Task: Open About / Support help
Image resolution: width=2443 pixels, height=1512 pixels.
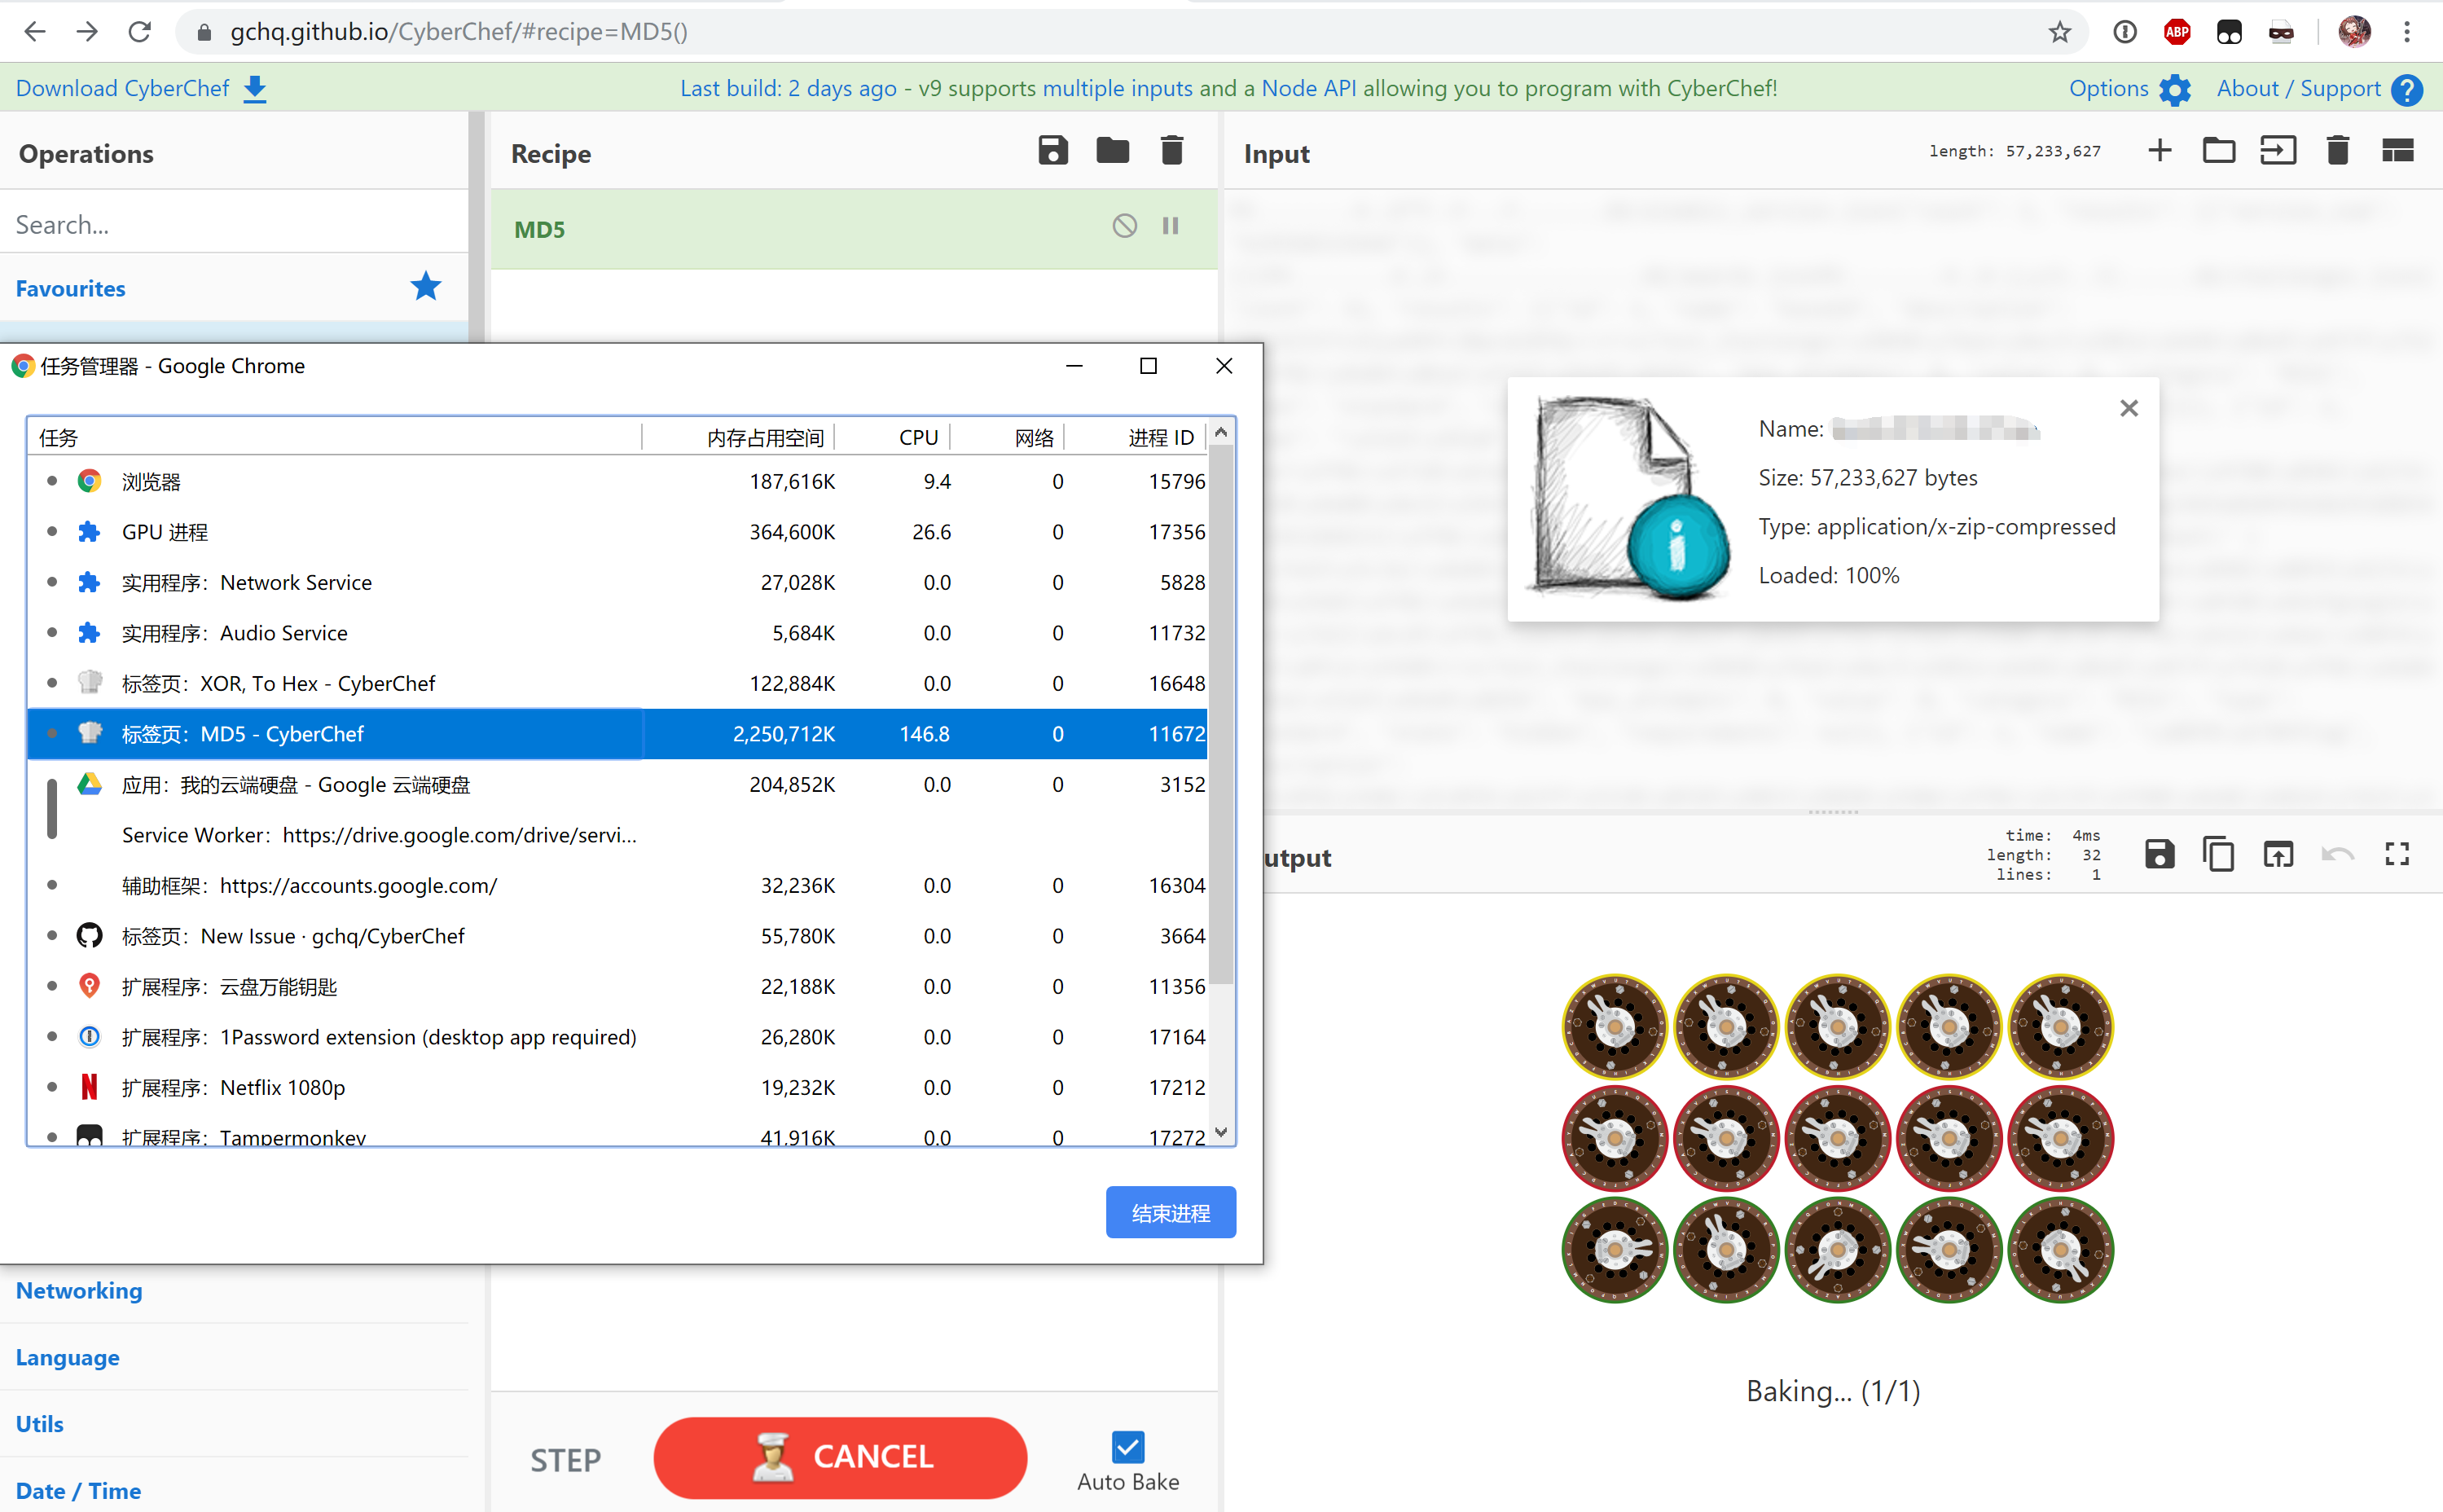Action: pyautogui.click(x=2319, y=89)
